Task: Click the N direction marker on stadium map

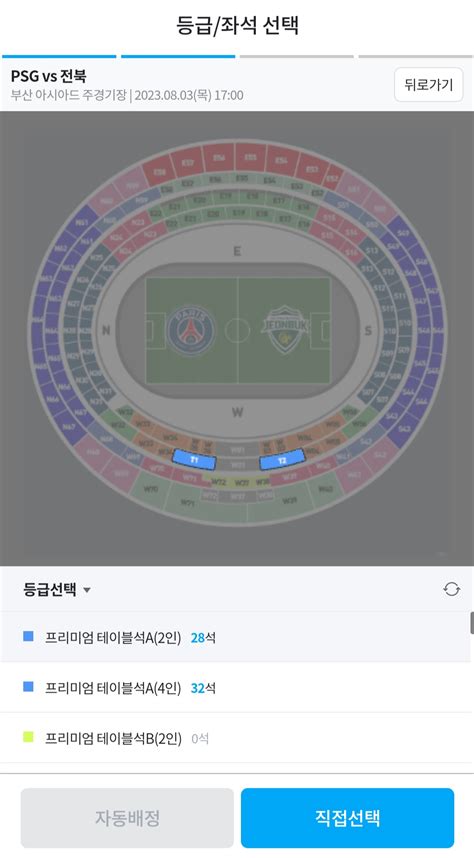Action: pos(106,331)
